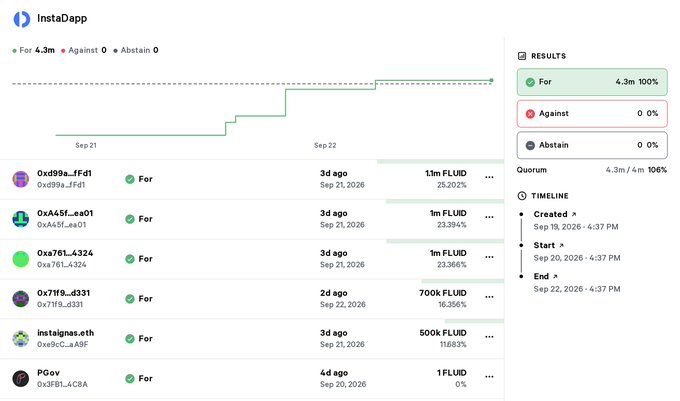Click the green For checkmark in 0xd99a...fFd1 row
This screenshot has height=401, width=680.
[130, 179]
